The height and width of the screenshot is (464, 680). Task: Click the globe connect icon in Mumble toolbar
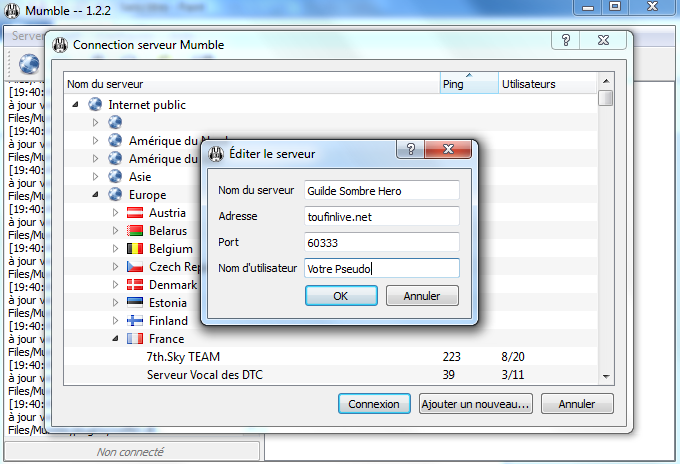(29, 64)
